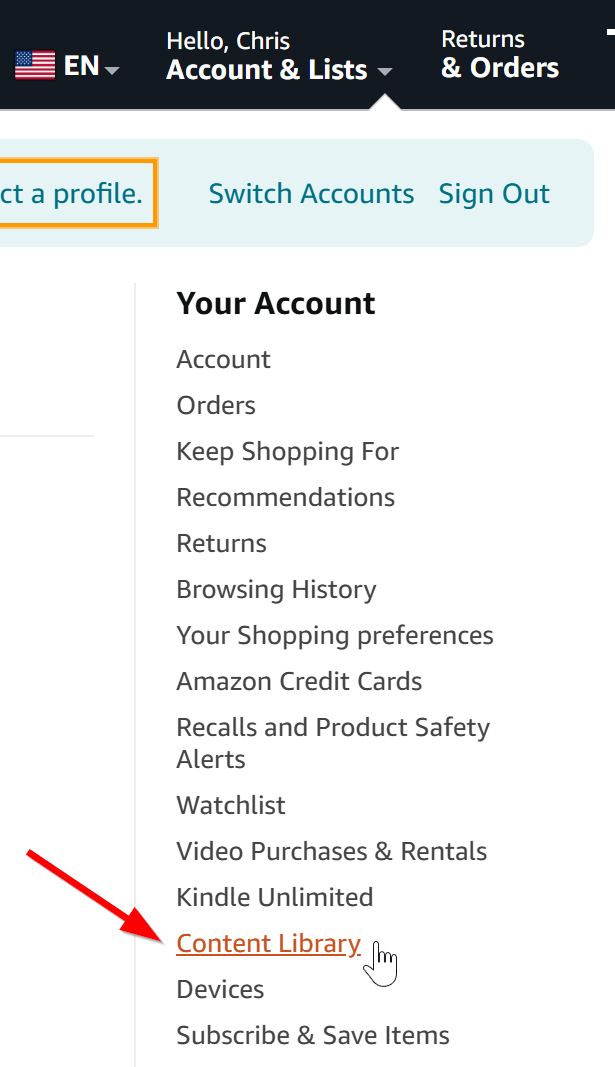Click the Content Library link

pos(268,943)
